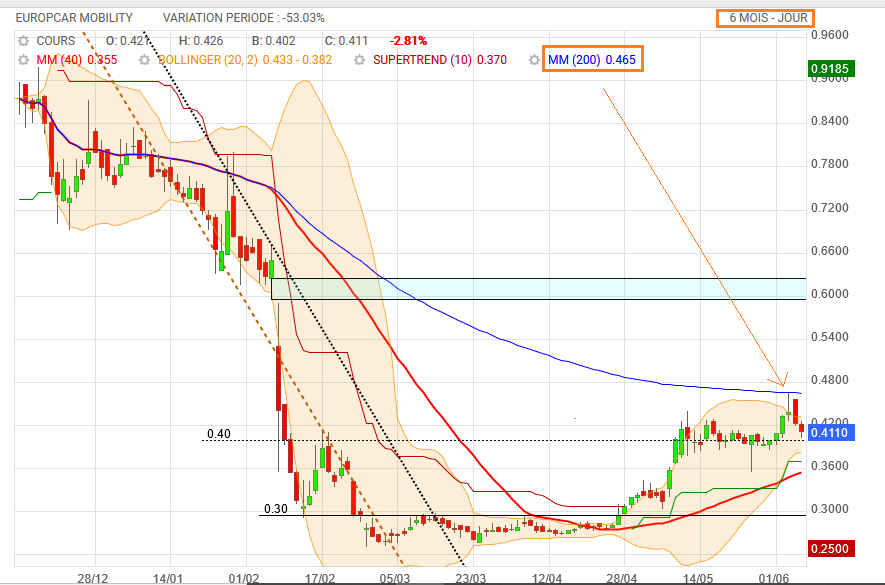Click the 01/06 date axis label
The image size is (885, 585).
pos(773,579)
